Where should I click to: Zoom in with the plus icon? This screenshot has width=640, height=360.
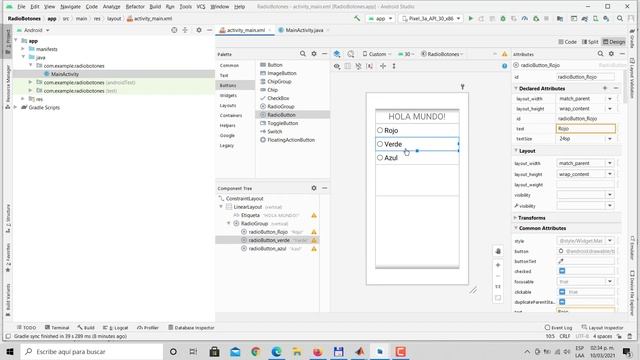[x=498, y=265]
